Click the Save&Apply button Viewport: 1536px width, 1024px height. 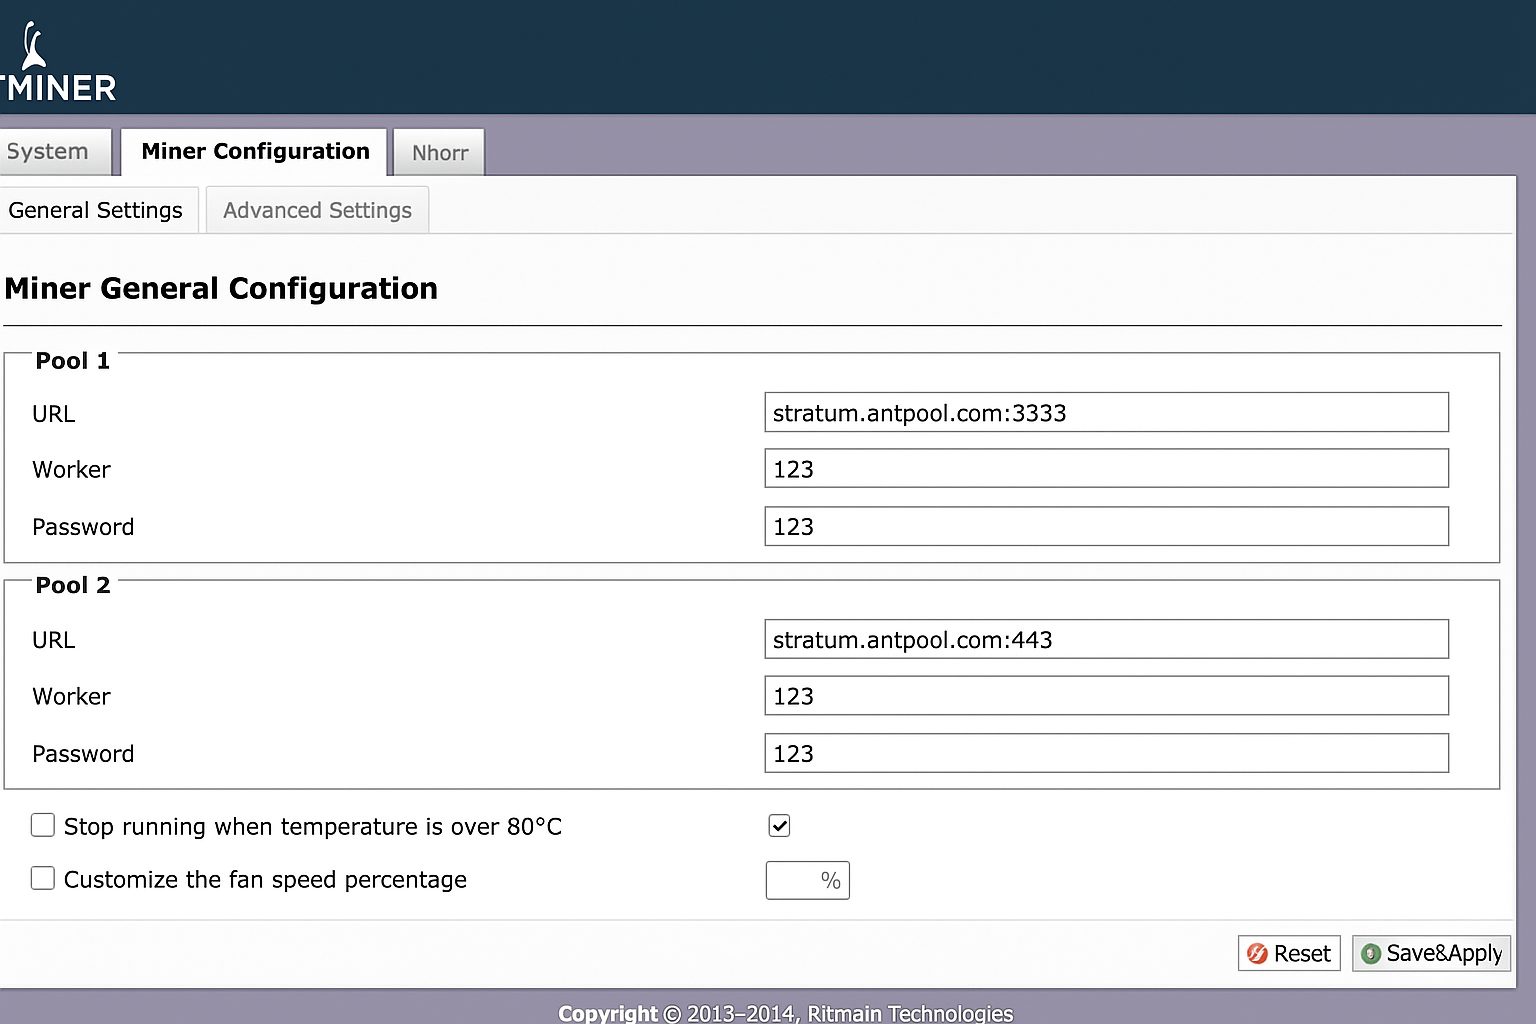click(x=1431, y=954)
